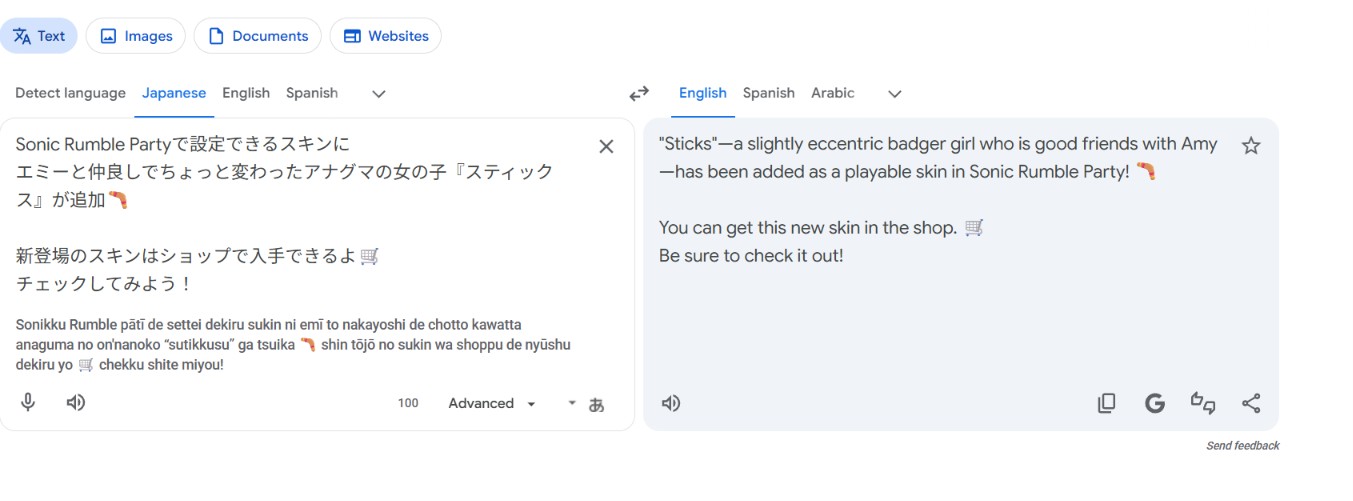
Task: Rate this translation with thumbs icon
Action: 1203,403
